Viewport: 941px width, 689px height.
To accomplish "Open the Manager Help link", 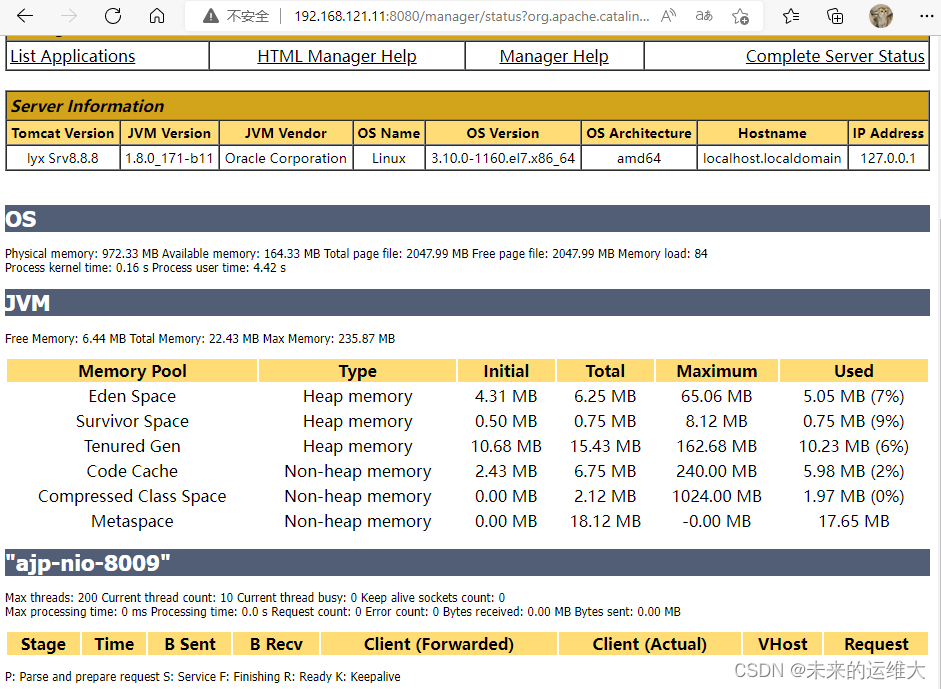I will pos(554,56).
